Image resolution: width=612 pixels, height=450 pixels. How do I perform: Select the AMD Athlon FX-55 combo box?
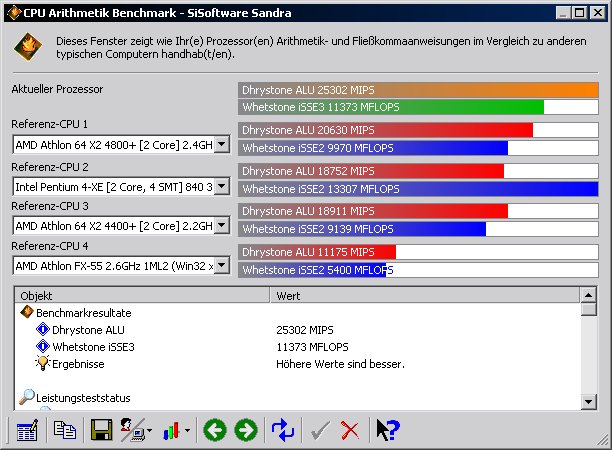click(x=121, y=266)
